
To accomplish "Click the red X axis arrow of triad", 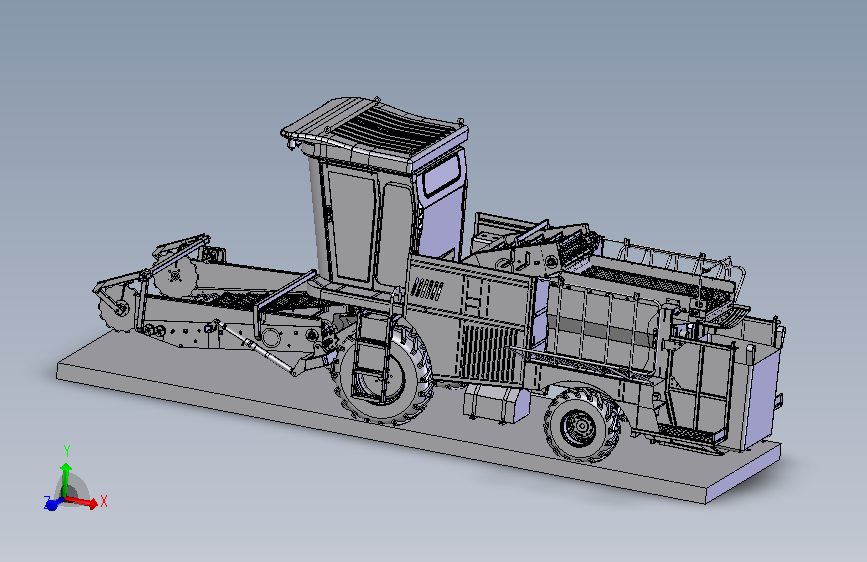I will pyautogui.click(x=83, y=501).
